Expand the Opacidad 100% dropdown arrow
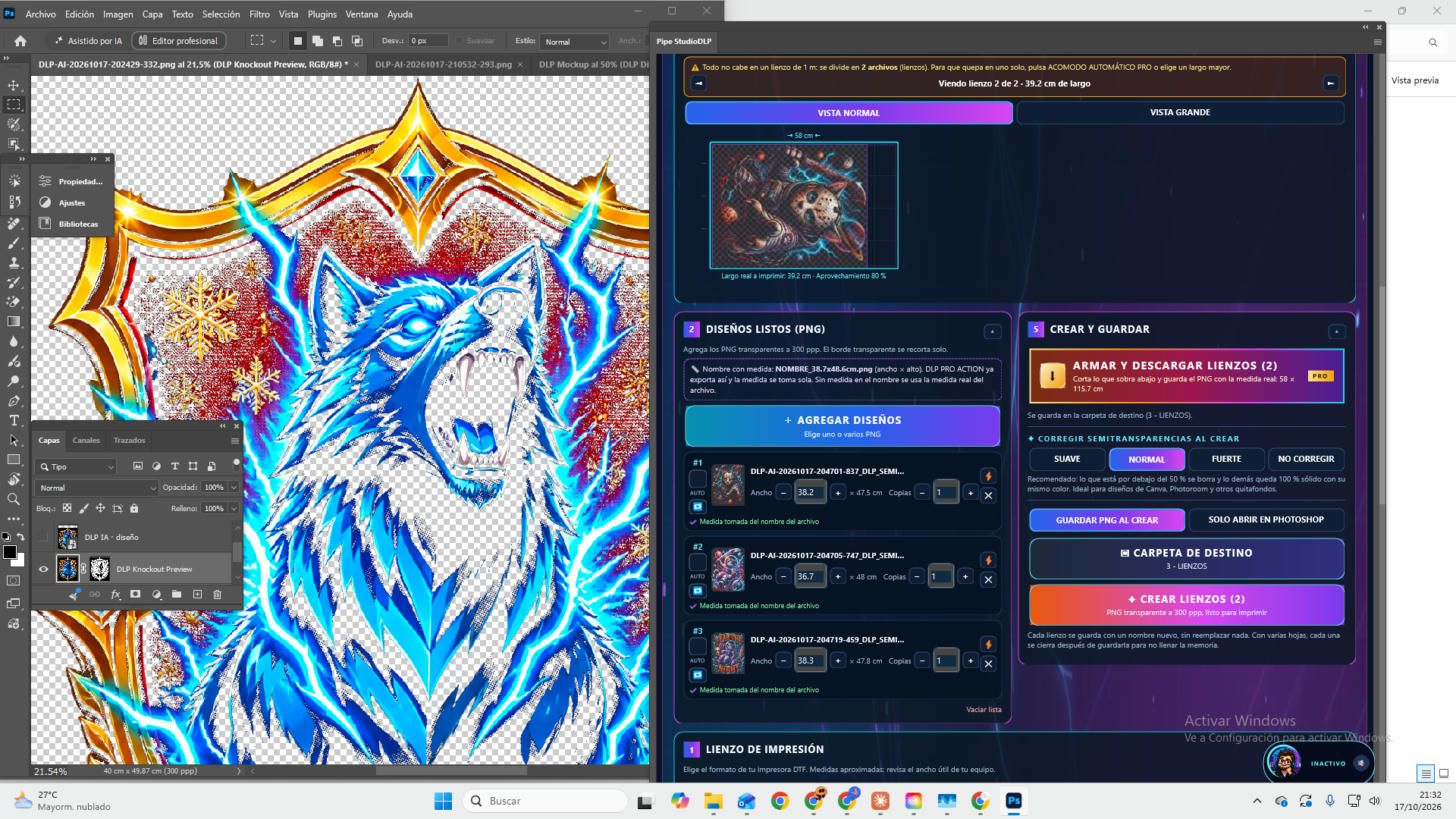The width and height of the screenshot is (1456, 819). 234,488
